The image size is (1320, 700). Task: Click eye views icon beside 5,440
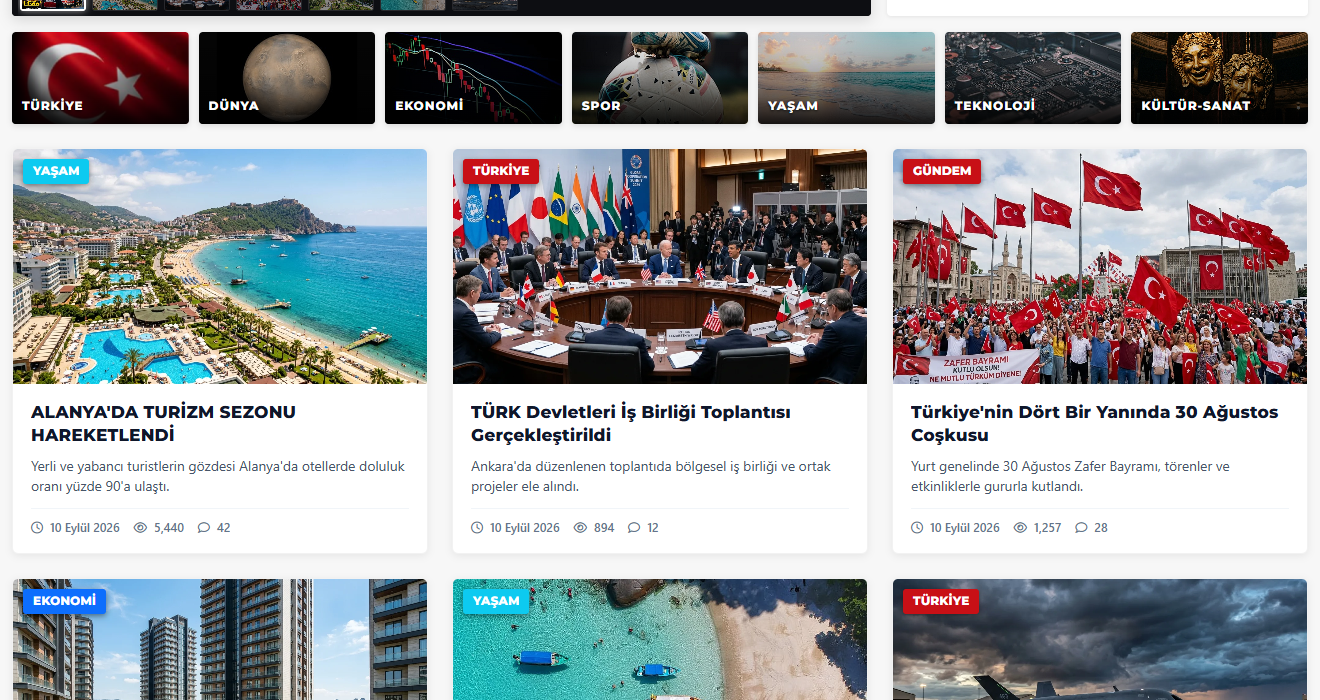tap(140, 527)
